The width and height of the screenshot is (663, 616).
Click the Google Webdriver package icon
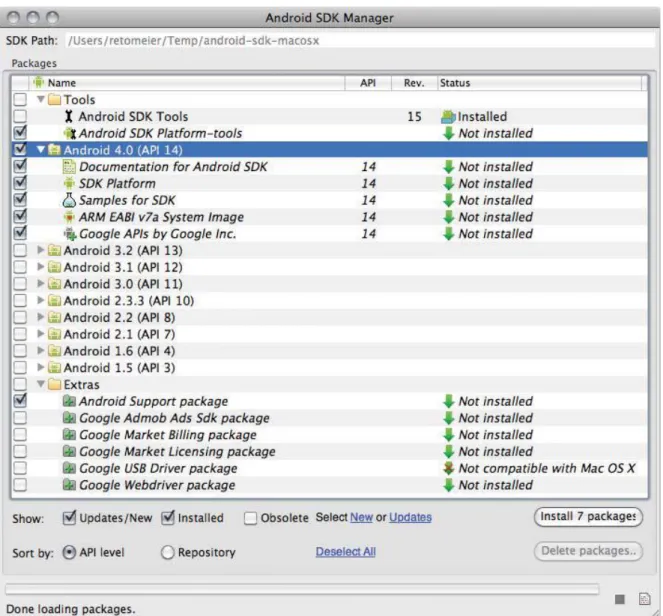tap(69, 485)
